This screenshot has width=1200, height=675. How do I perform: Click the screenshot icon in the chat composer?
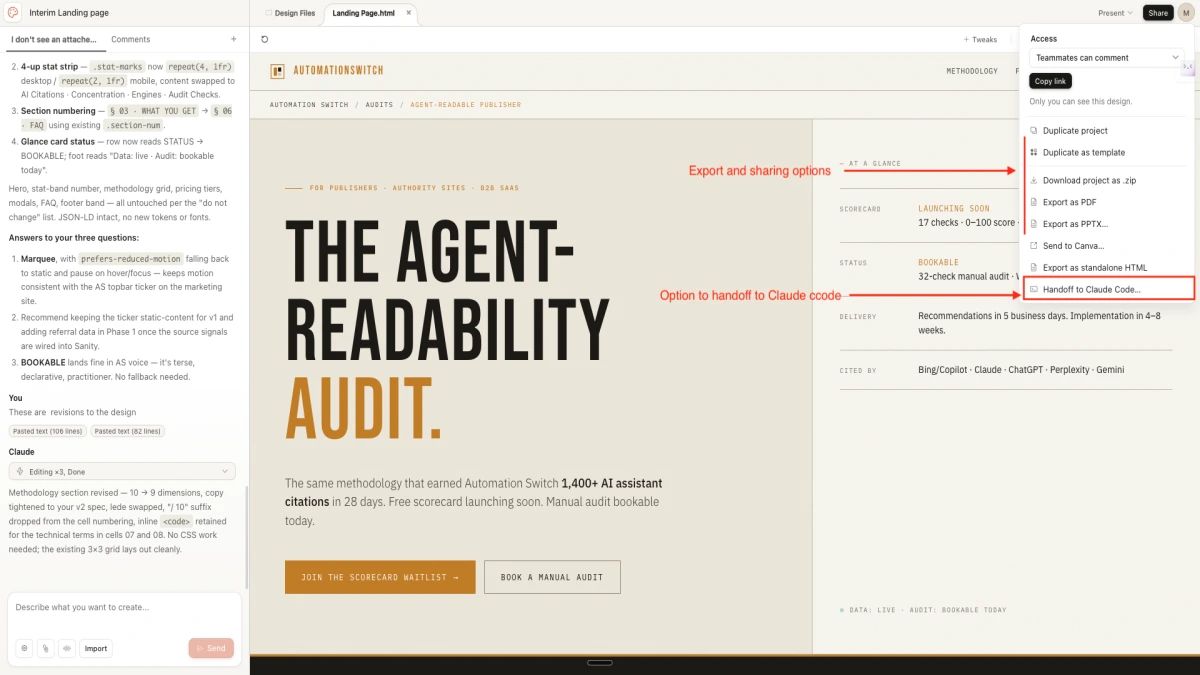pyautogui.click(x=66, y=648)
